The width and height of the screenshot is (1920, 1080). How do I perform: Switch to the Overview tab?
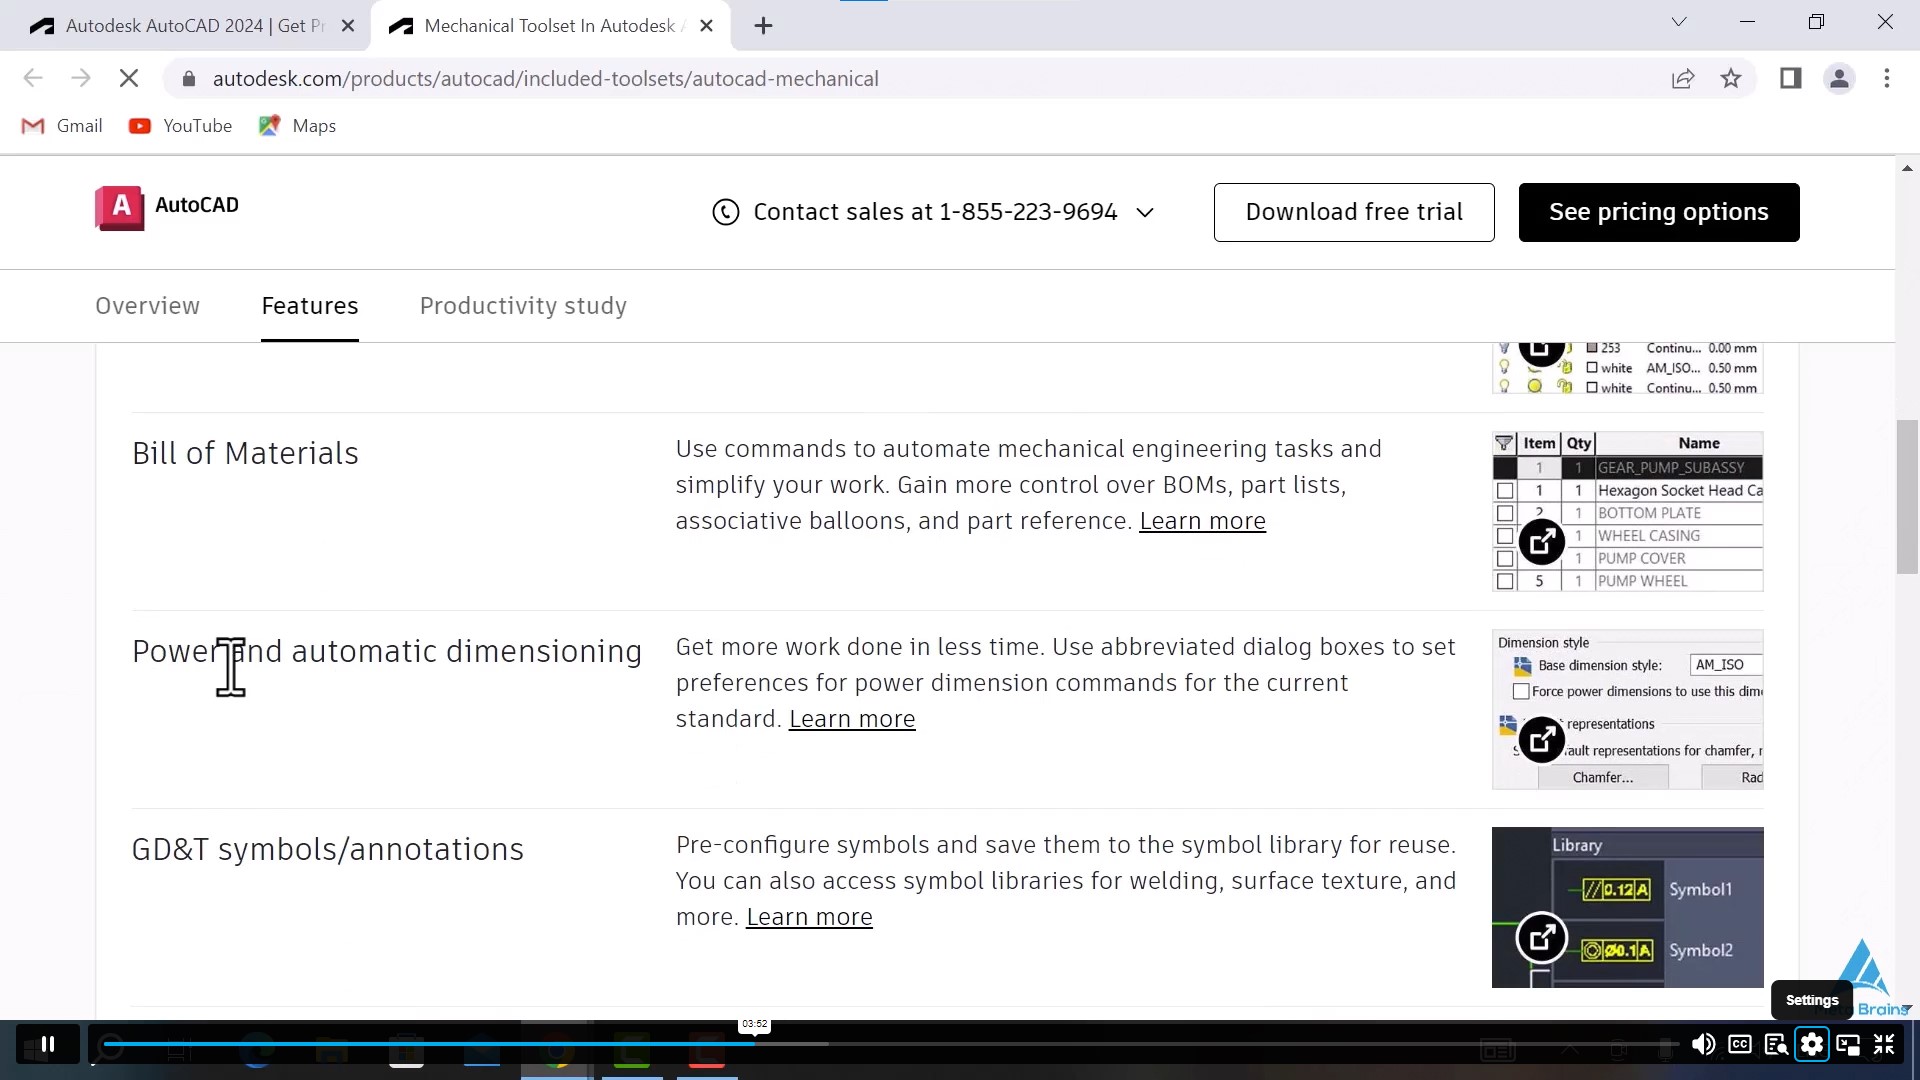(147, 306)
